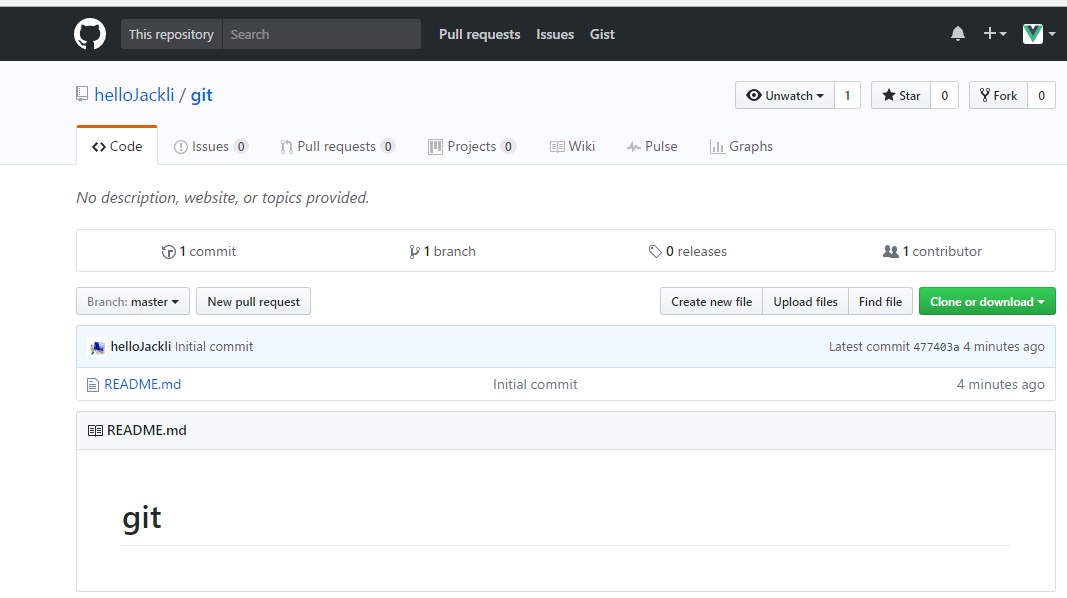This screenshot has height=598, width=1067.
Task: Open Pull requests in top navigation
Action: coord(480,34)
